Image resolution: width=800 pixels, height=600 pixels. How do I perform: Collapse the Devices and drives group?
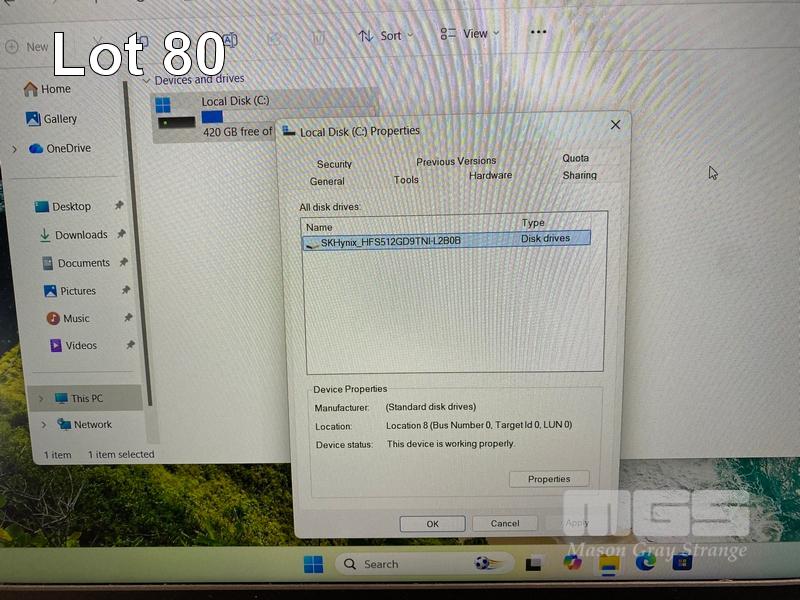point(146,81)
